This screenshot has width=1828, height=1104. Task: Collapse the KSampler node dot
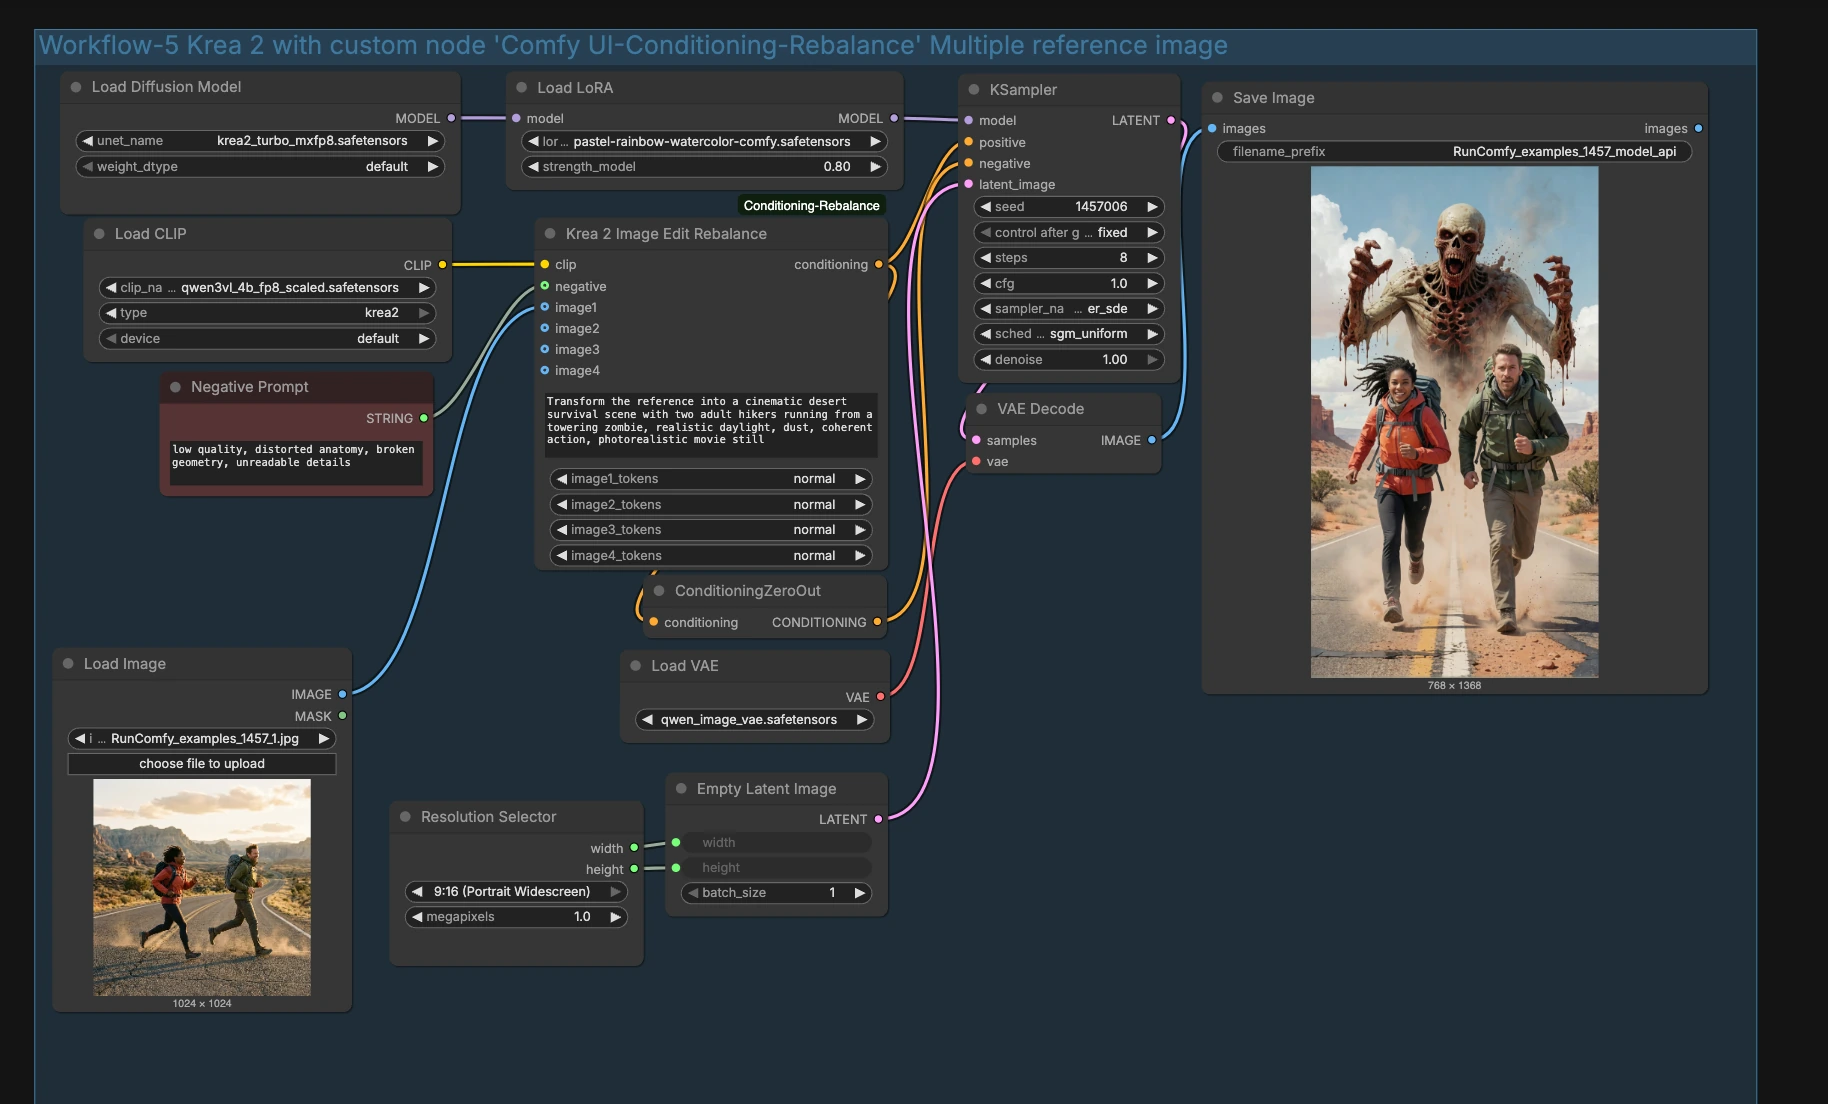point(974,90)
